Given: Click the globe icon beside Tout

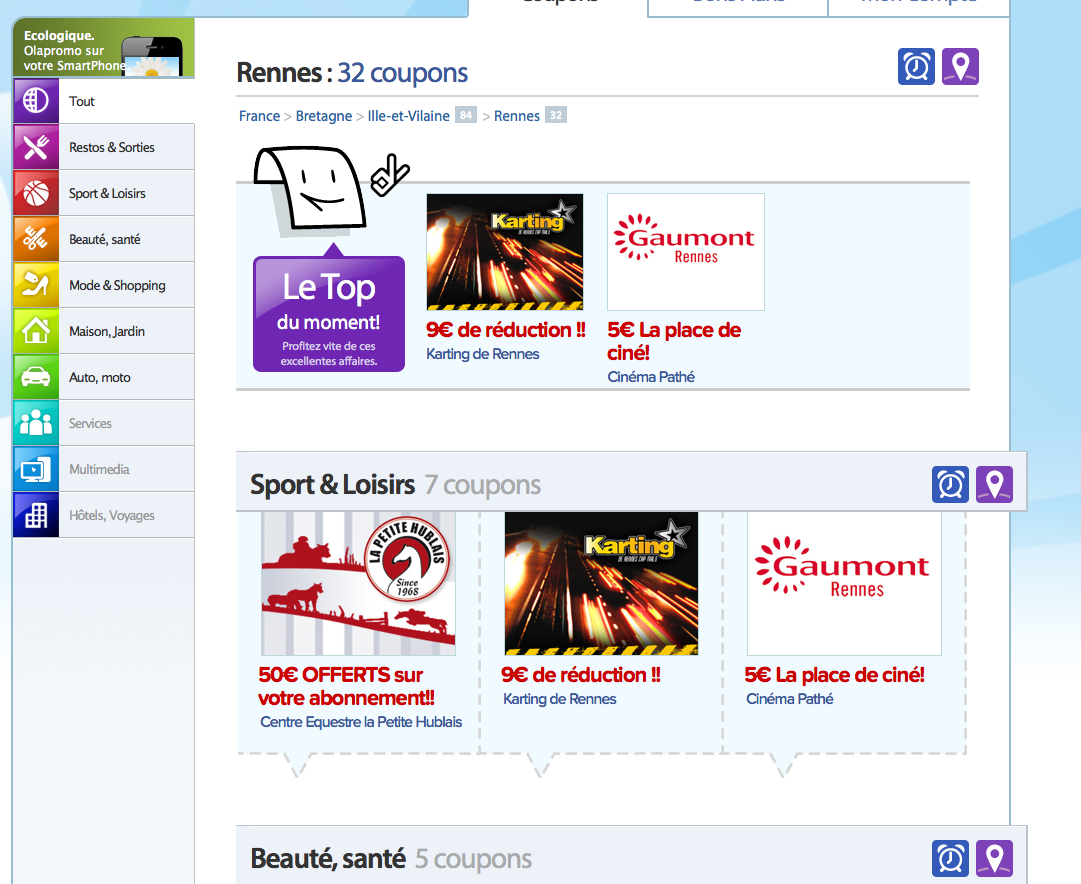Looking at the screenshot, I should coord(36,101).
